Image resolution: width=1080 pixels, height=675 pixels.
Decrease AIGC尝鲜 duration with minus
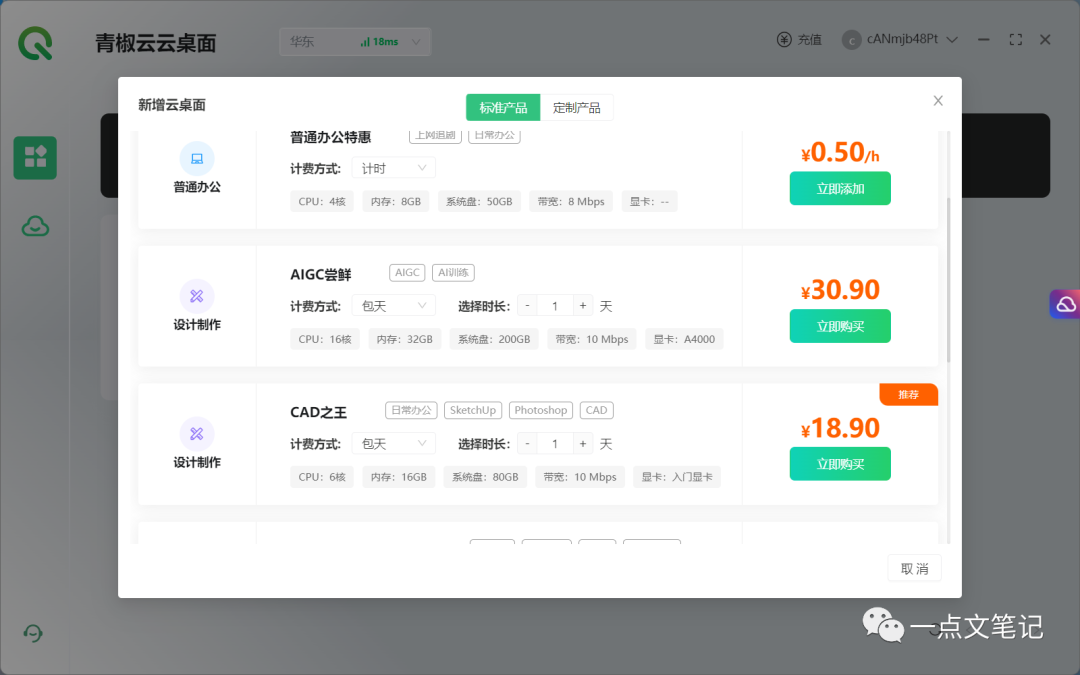527,306
